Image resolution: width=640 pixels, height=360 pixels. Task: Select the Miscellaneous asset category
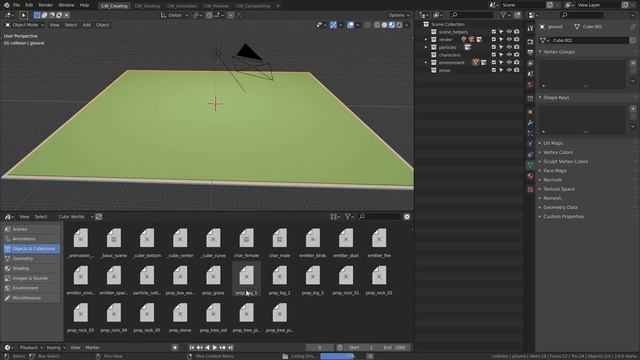point(31,298)
